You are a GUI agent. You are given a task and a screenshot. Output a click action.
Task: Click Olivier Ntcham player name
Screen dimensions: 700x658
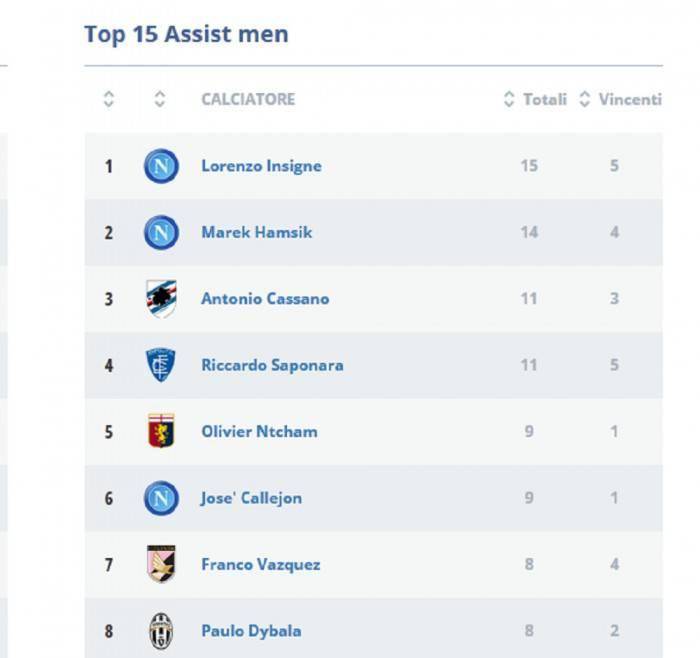(259, 432)
